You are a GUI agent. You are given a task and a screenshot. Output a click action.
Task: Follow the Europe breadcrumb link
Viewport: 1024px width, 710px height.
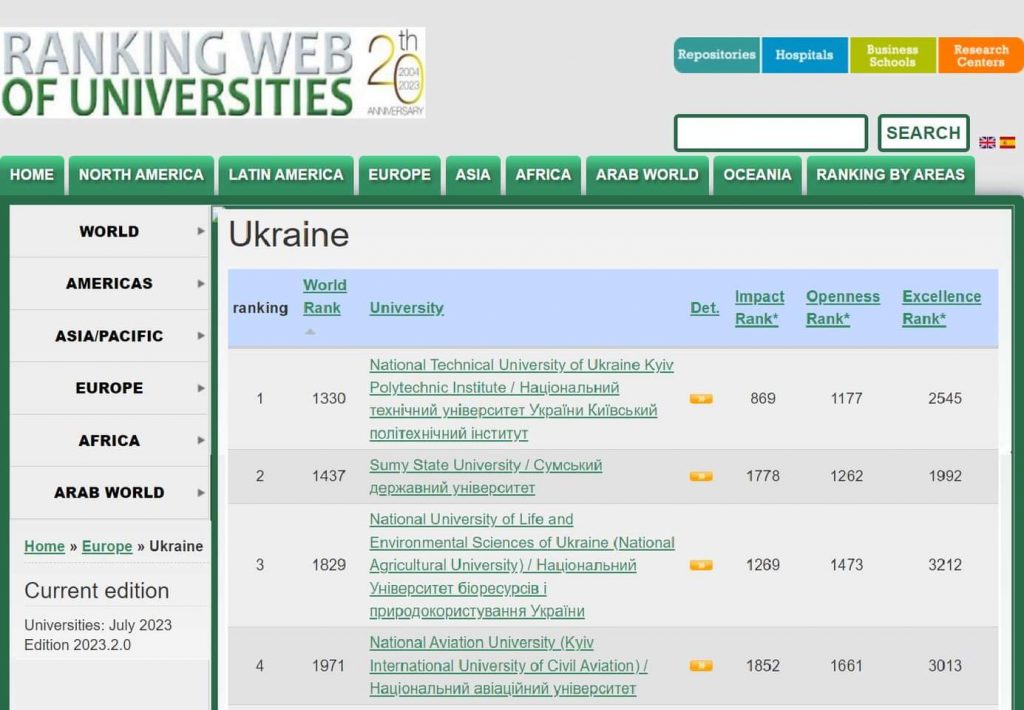click(x=107, y=546)
